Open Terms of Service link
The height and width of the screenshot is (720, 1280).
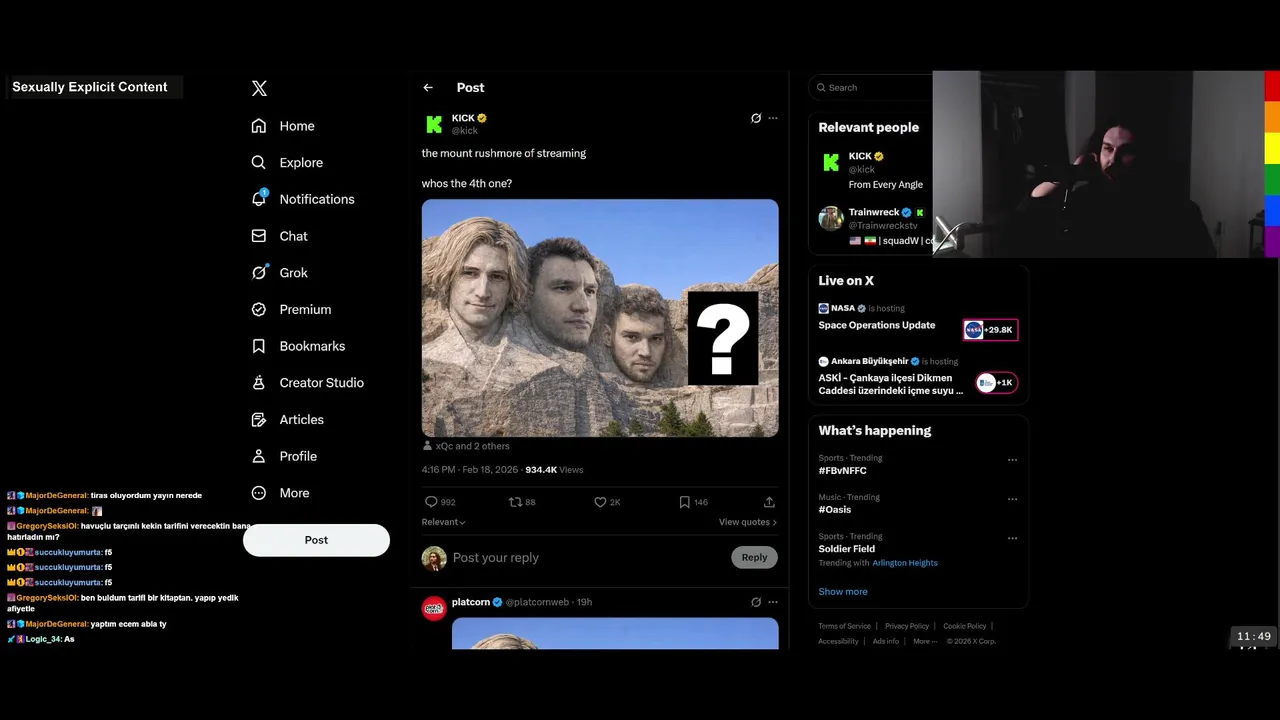click(845, 626)
